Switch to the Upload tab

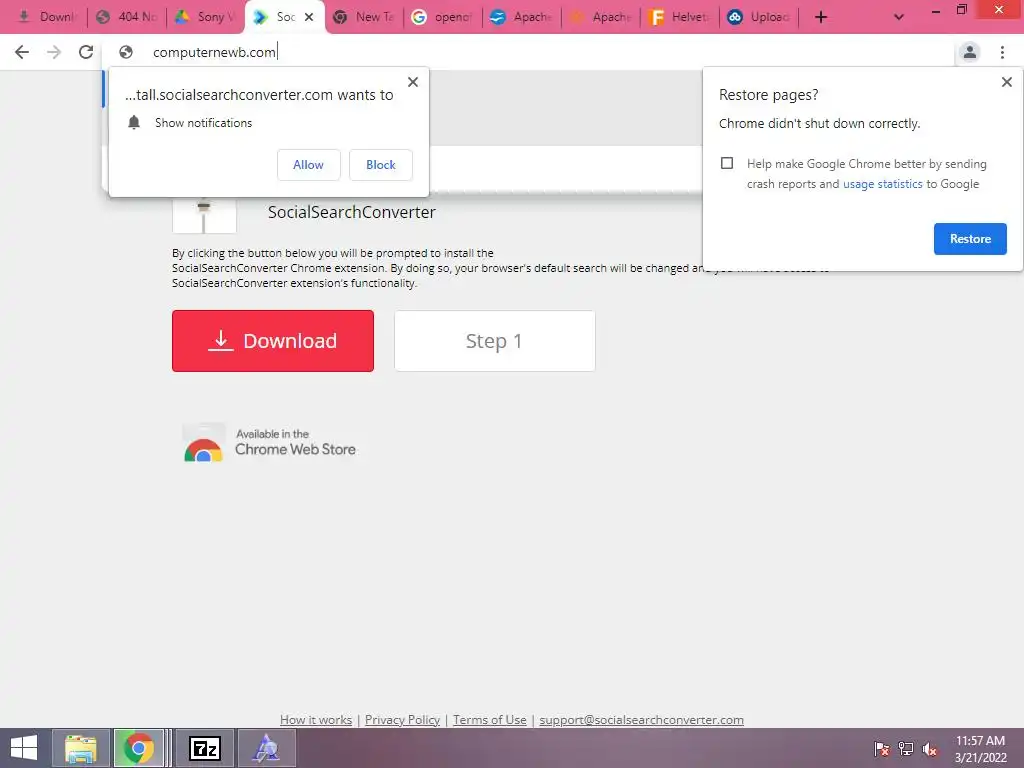coord(758,17)
